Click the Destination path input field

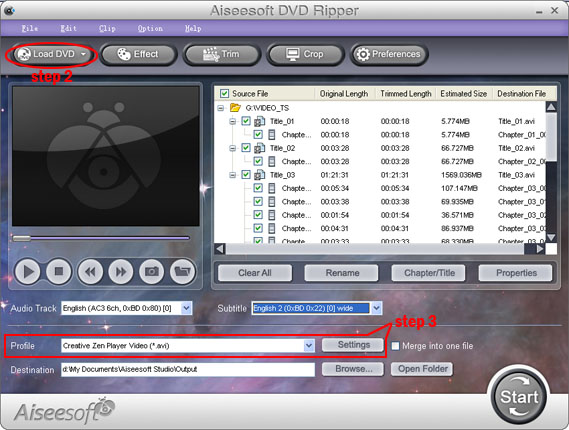click(x=188, y=370)
